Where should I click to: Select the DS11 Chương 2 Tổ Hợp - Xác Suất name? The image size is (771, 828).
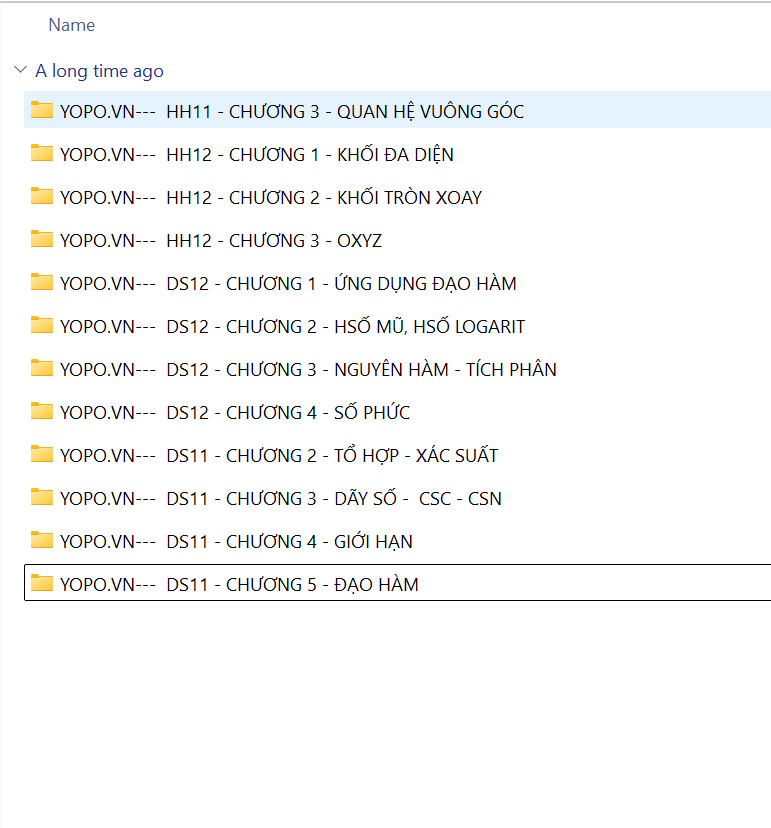tap(278, 455)
